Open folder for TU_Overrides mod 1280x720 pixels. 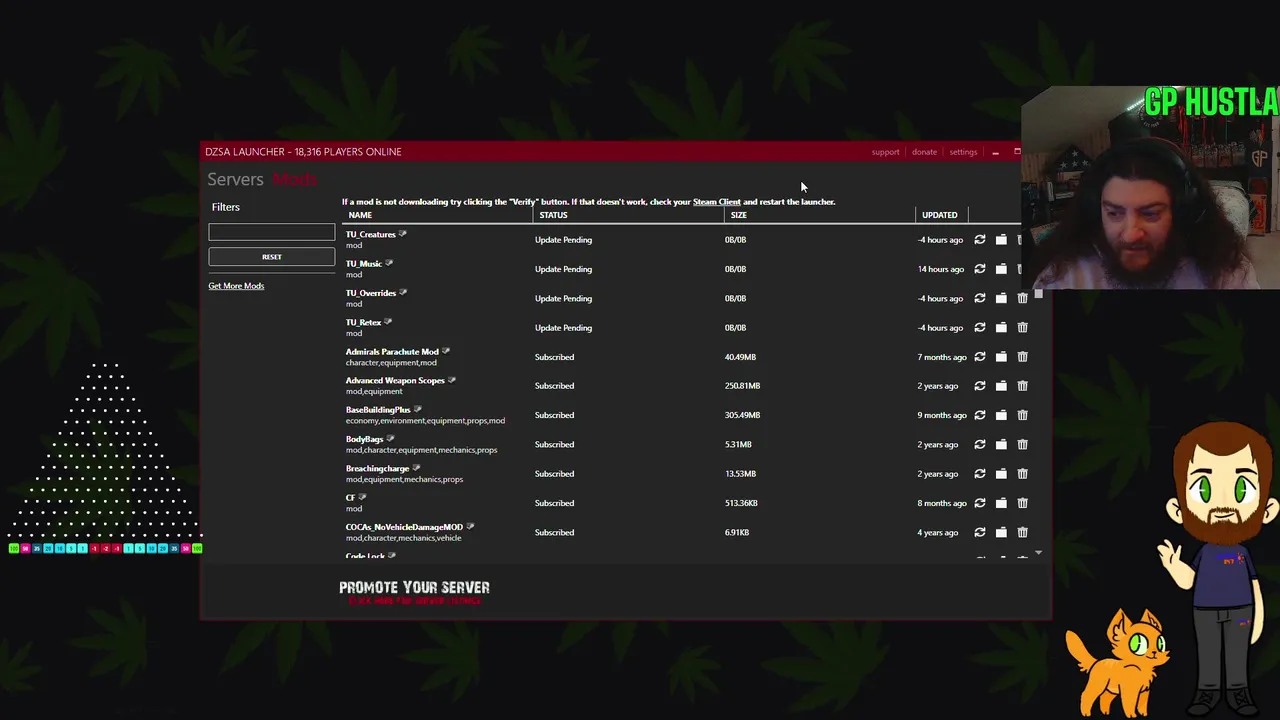coord(1001,298)
